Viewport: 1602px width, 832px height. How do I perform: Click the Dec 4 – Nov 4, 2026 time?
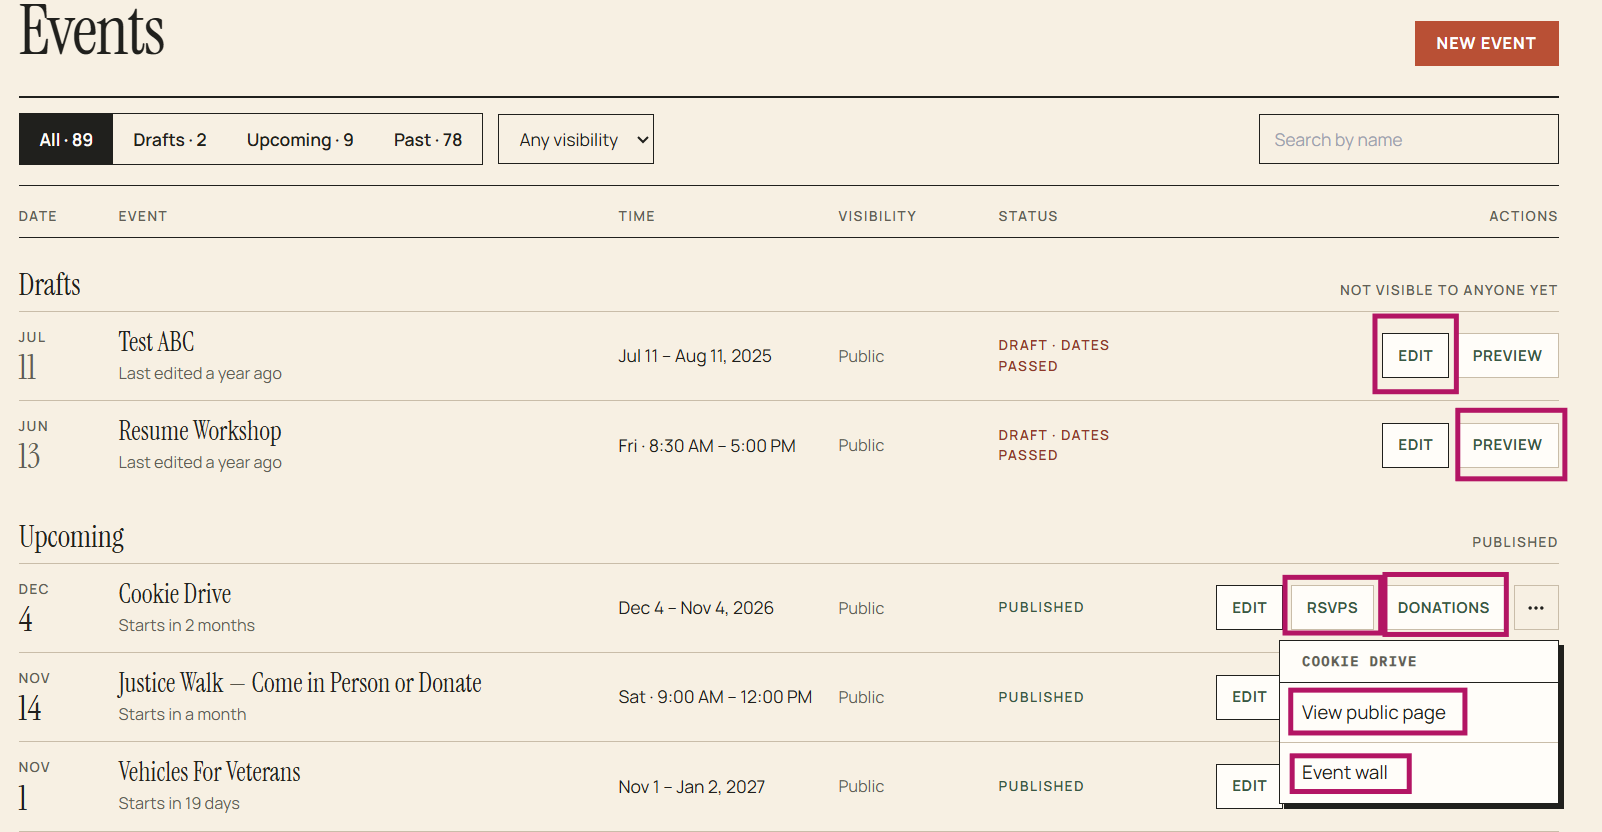click(696, 608)
